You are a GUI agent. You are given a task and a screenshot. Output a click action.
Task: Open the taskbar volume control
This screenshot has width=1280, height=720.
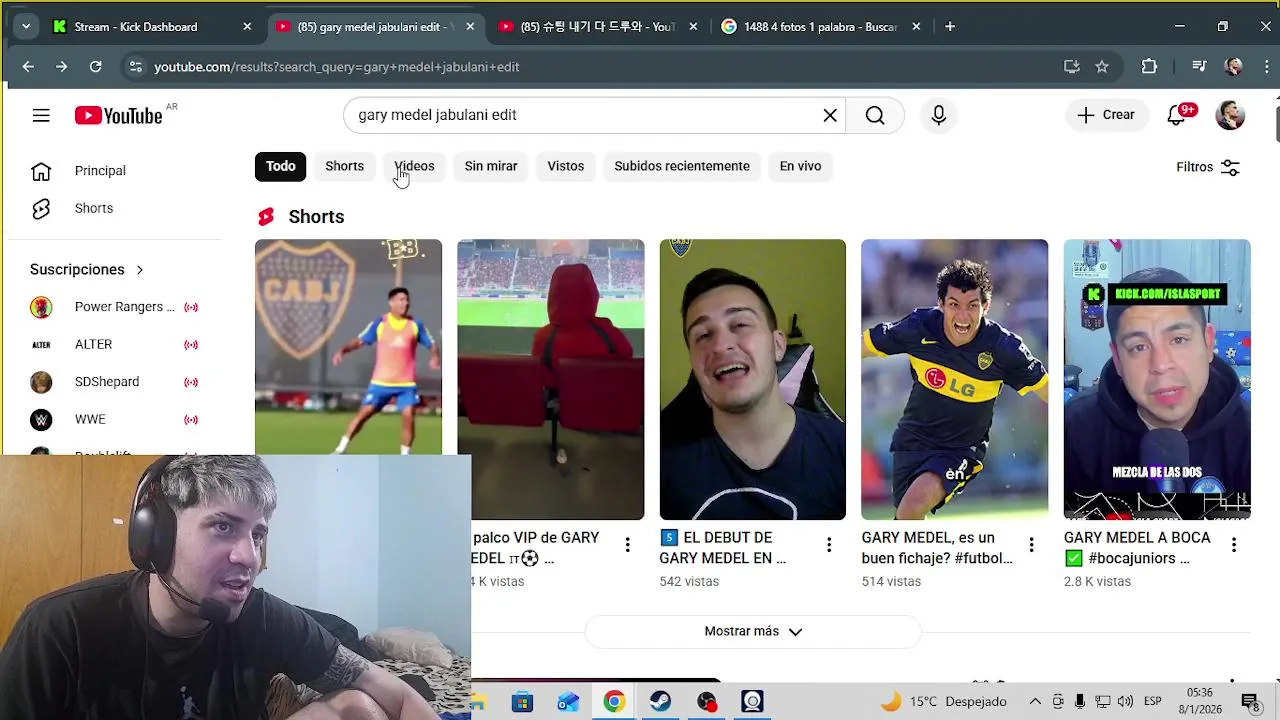[x=1125, y=702]
